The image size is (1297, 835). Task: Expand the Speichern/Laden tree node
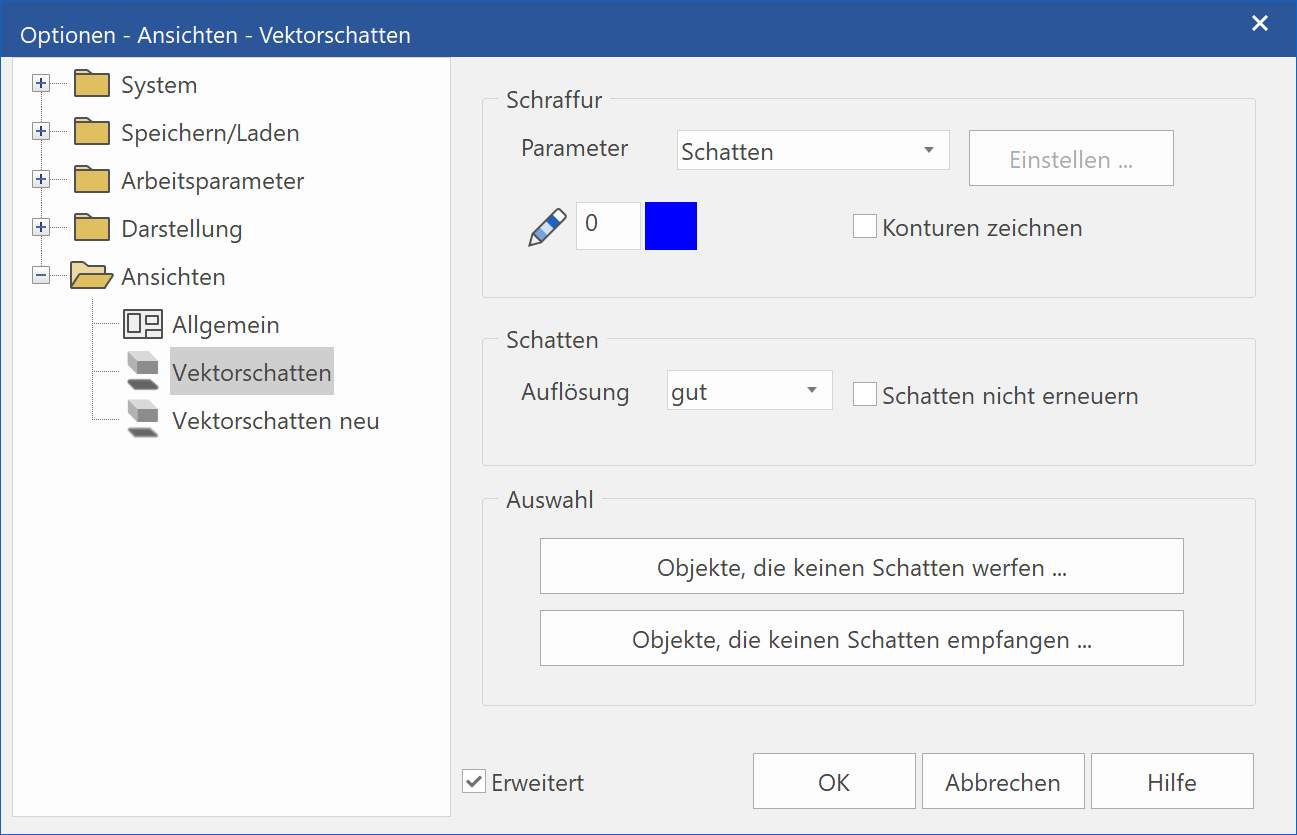[41, 132]
